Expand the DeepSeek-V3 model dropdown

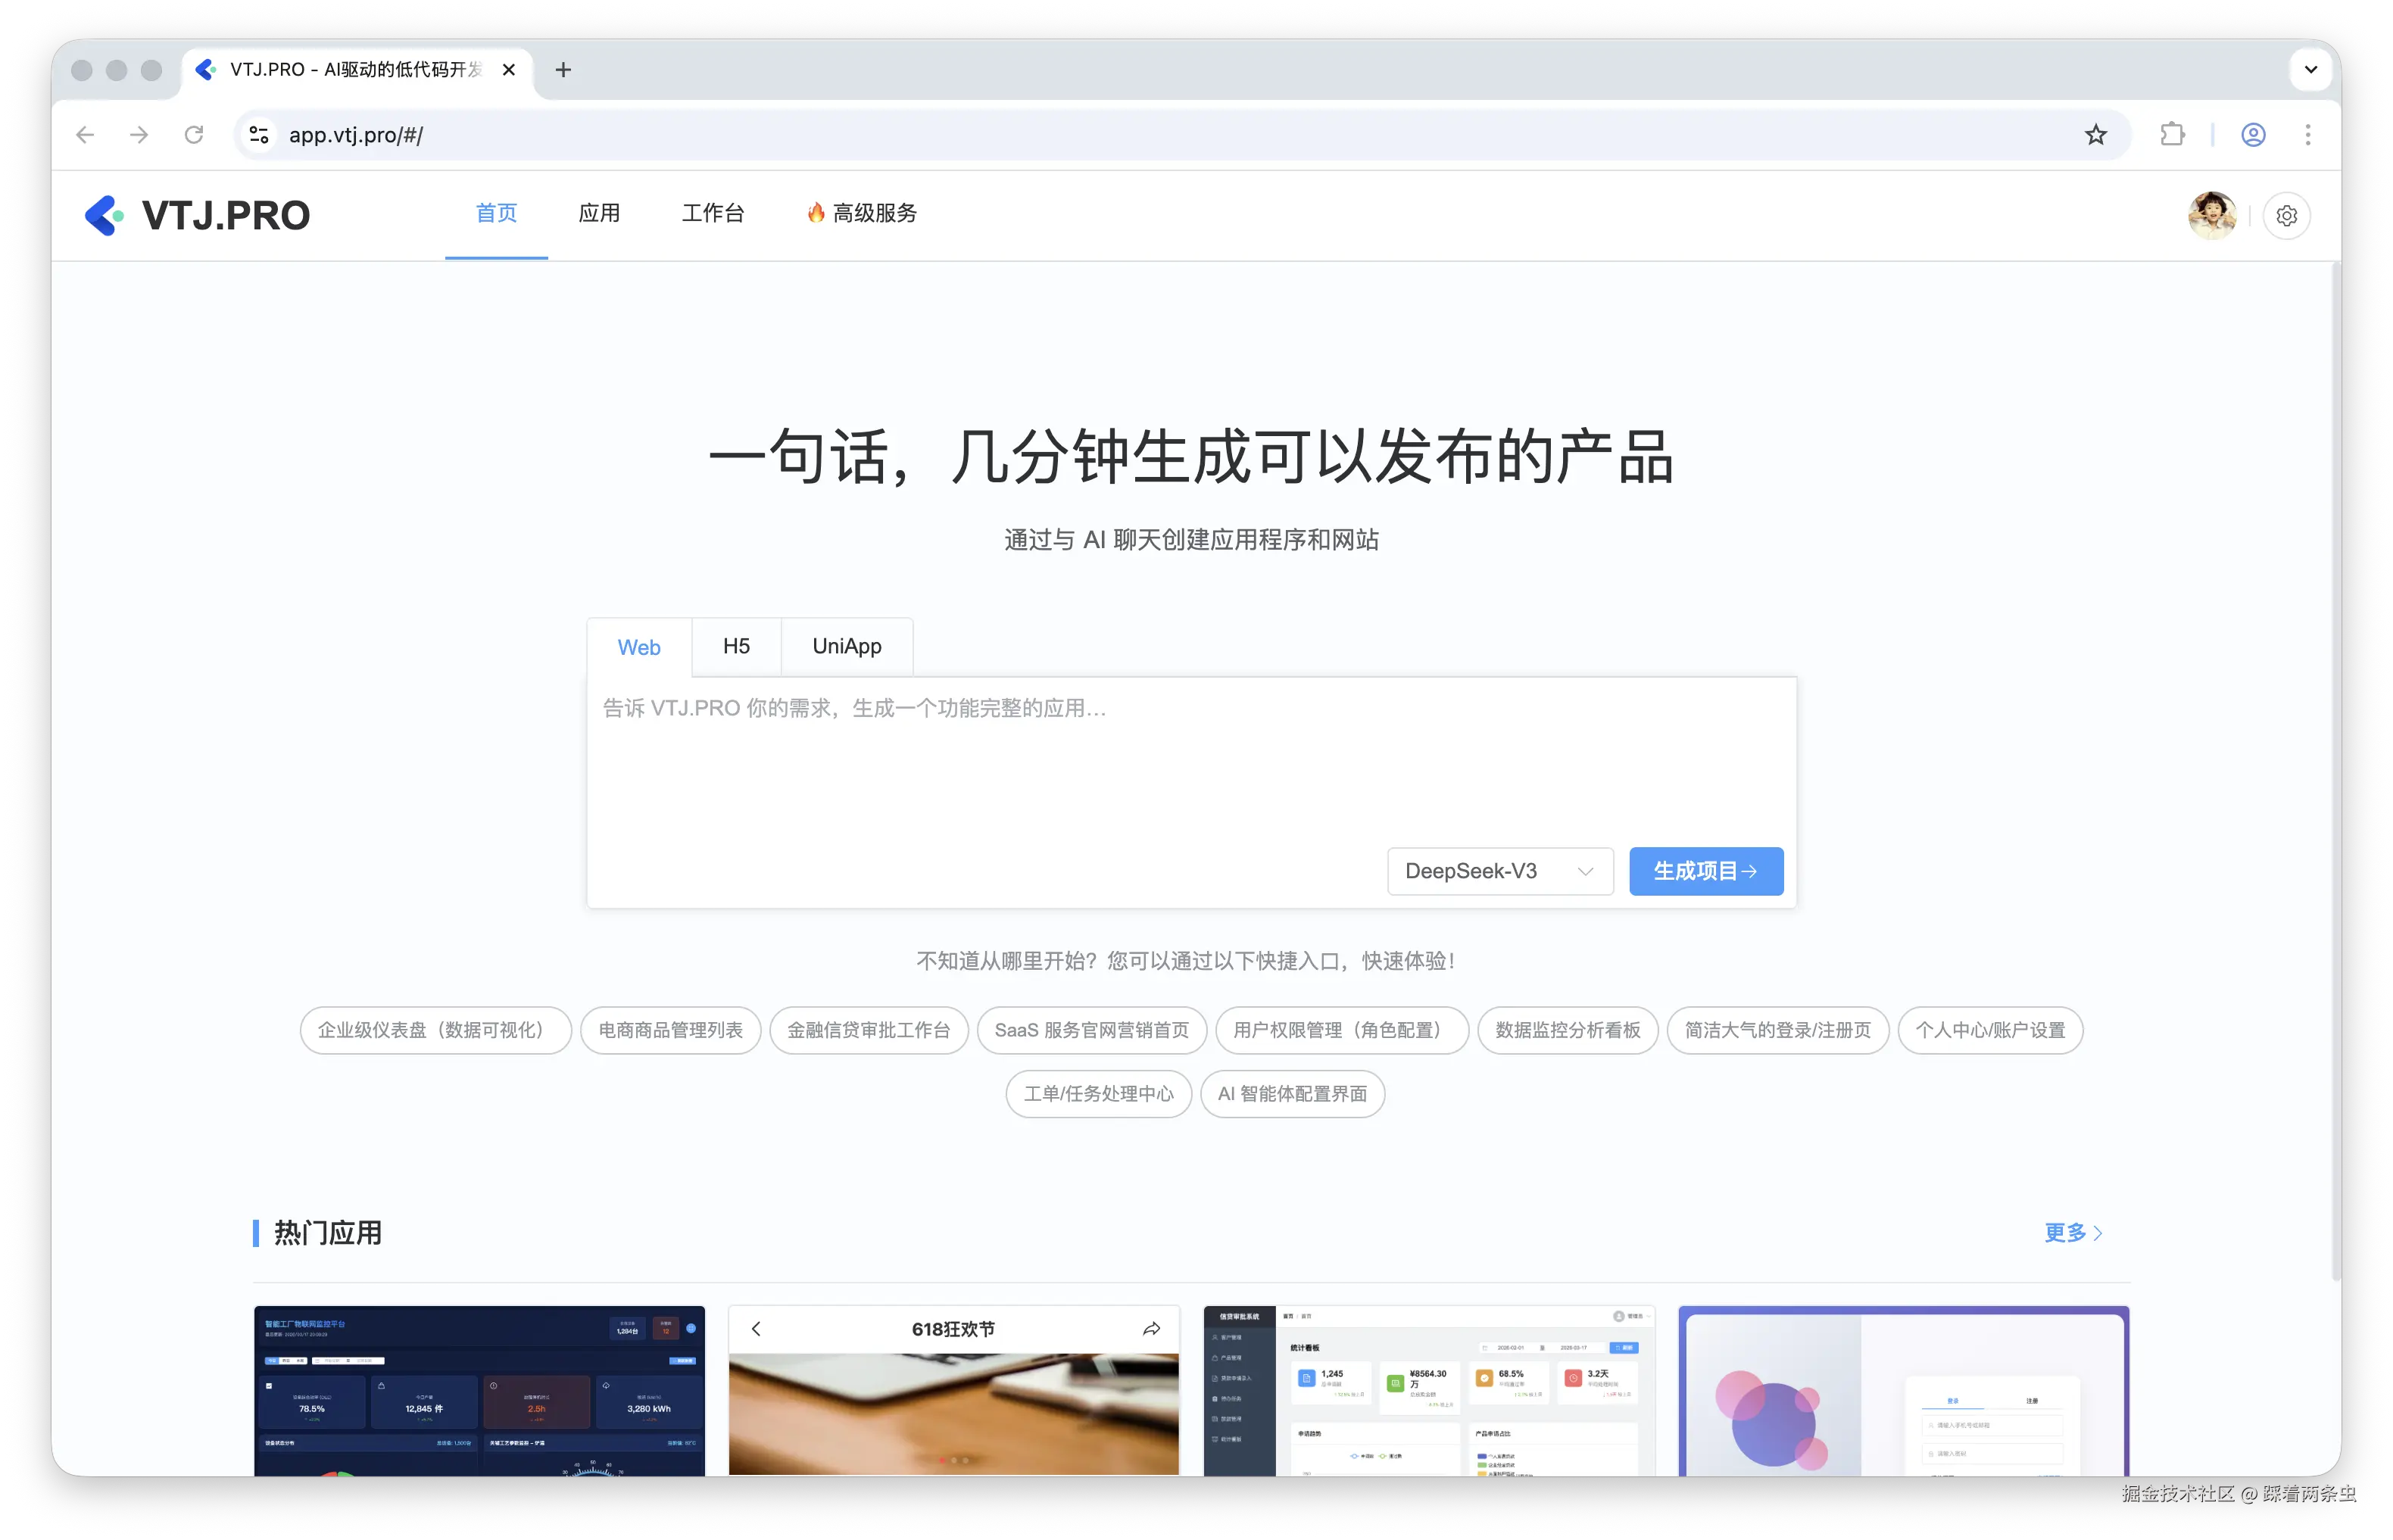pyautogui.click(x=1499, y=871)
